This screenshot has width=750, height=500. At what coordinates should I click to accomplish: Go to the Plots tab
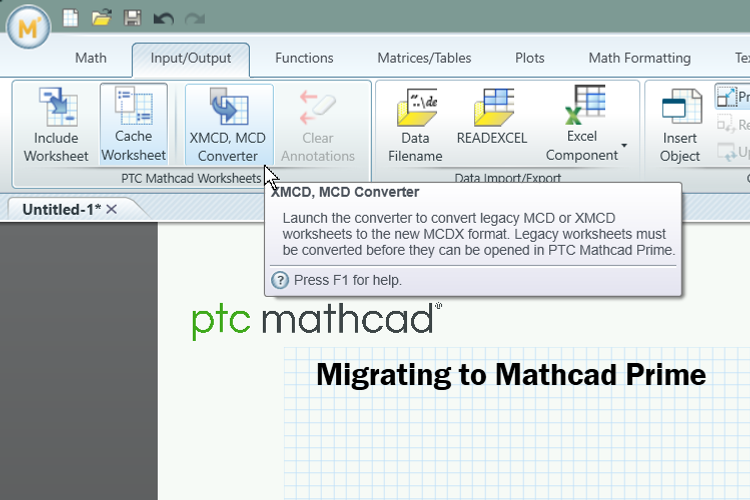(530, 58)
